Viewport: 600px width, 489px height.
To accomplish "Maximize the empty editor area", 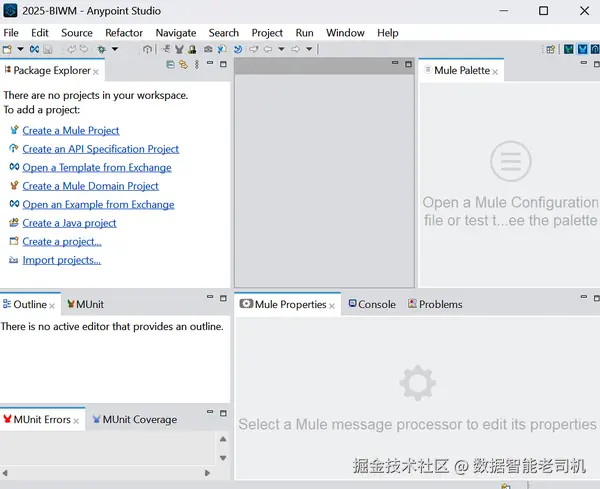I will tap(408, 64).
